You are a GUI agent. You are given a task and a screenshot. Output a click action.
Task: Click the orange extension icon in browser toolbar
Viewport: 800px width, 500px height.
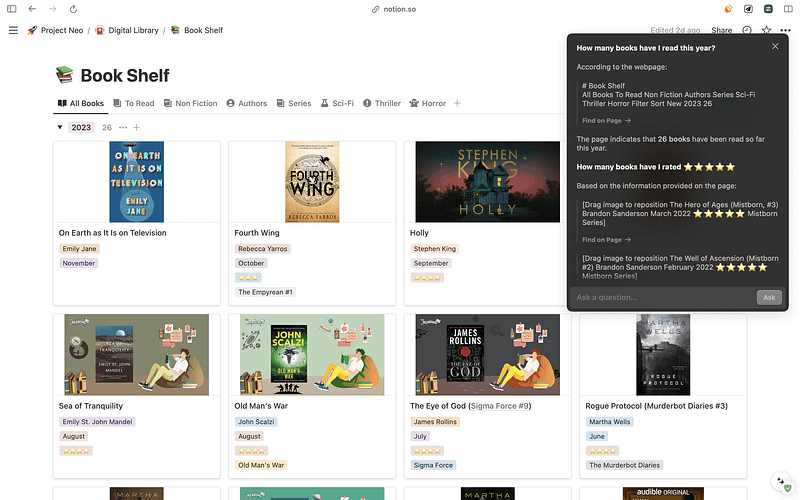729,9
